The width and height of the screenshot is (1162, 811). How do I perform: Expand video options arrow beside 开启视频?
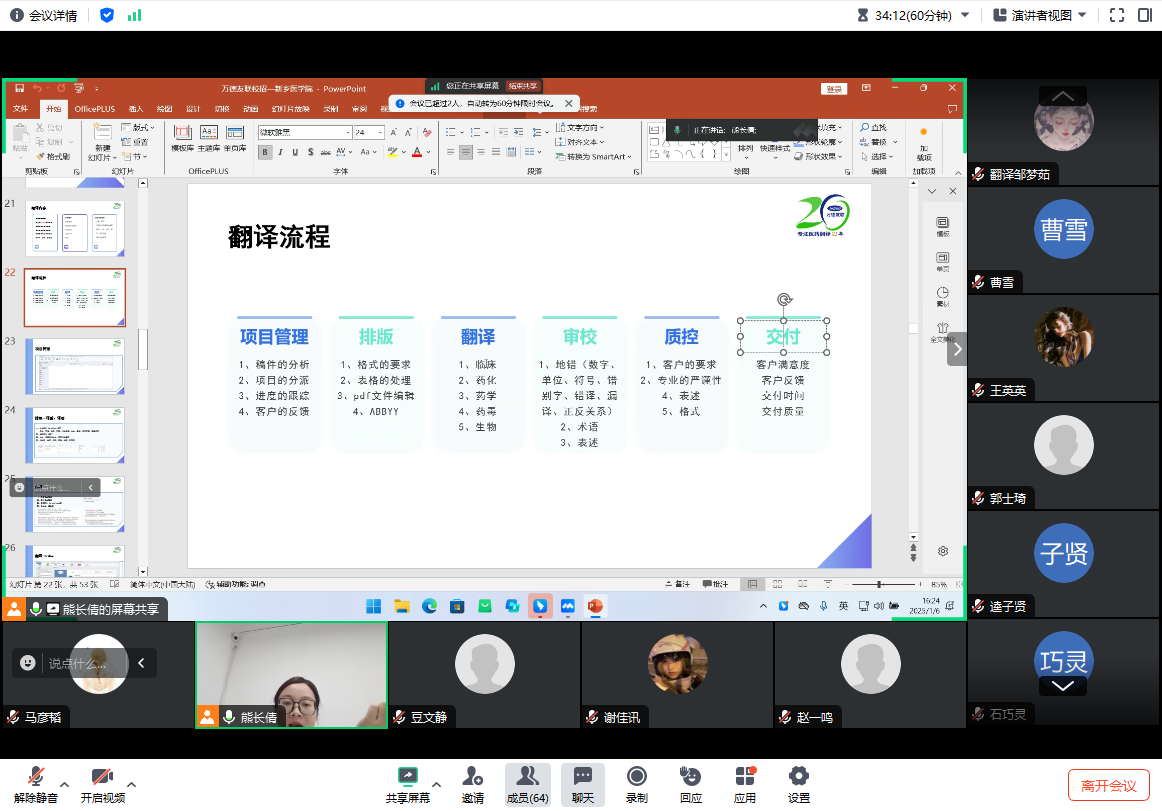click(x=131, y=784)
